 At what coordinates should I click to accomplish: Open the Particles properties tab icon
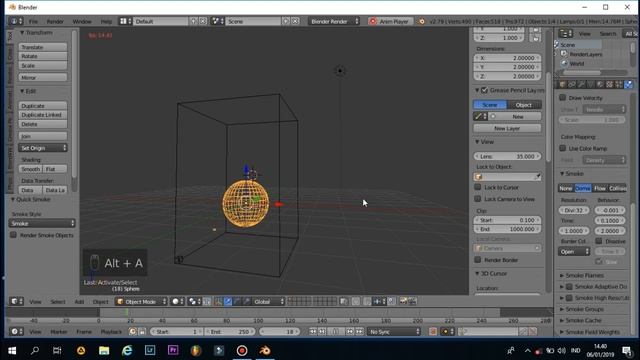click(619, 84)
